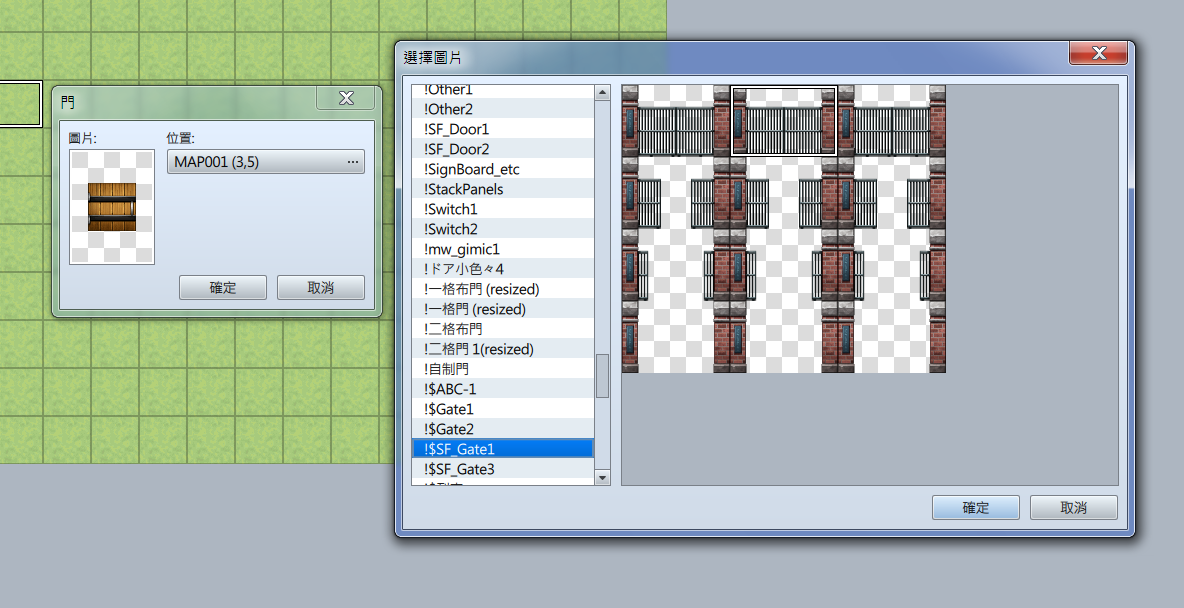Select !Switch1 in the image list
This screenshot has width=1184, height=608.
(x=503, y=209)
